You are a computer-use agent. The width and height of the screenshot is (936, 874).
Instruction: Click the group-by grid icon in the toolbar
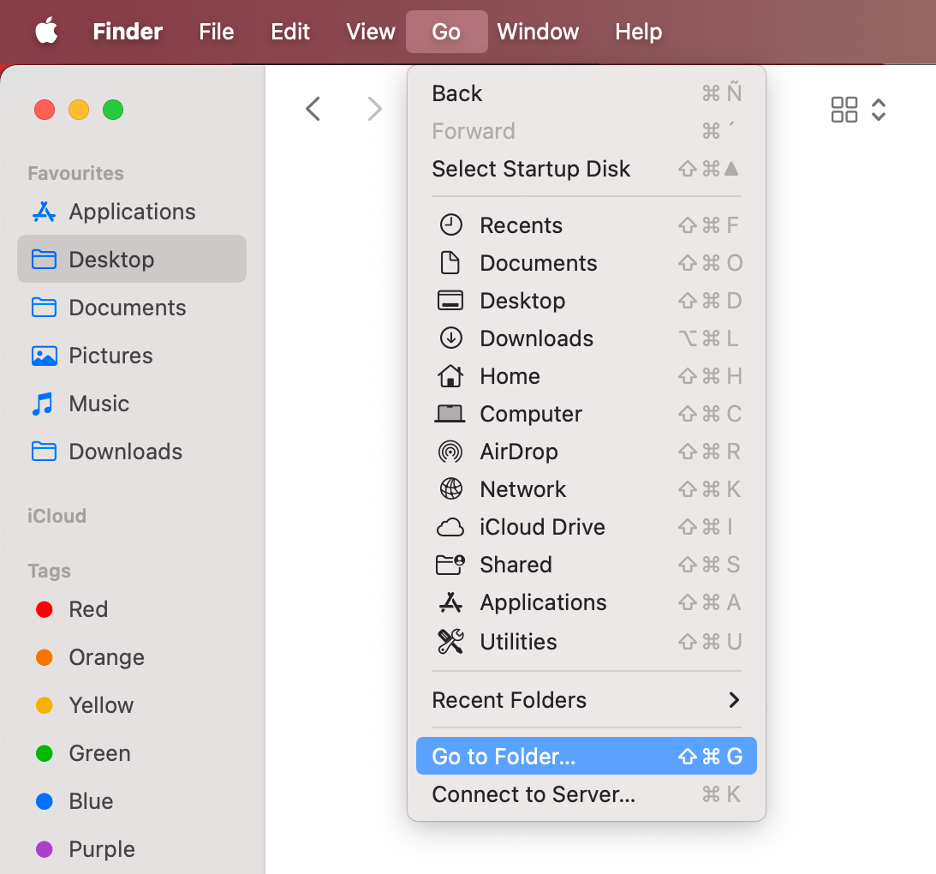click(x=844, y=110)
